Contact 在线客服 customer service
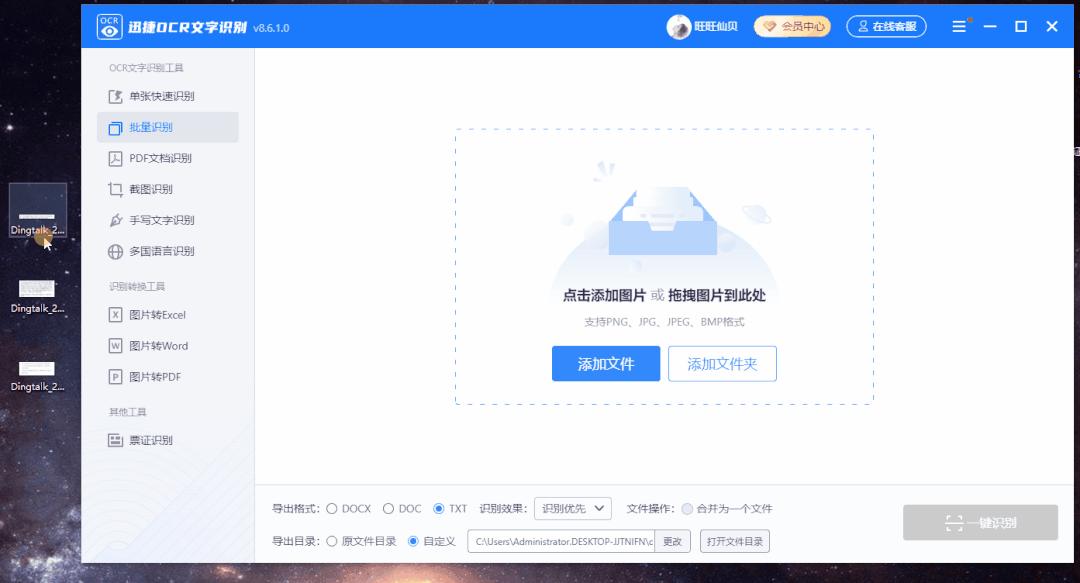This screenshot has width=1080, height=583. point(884,26)
